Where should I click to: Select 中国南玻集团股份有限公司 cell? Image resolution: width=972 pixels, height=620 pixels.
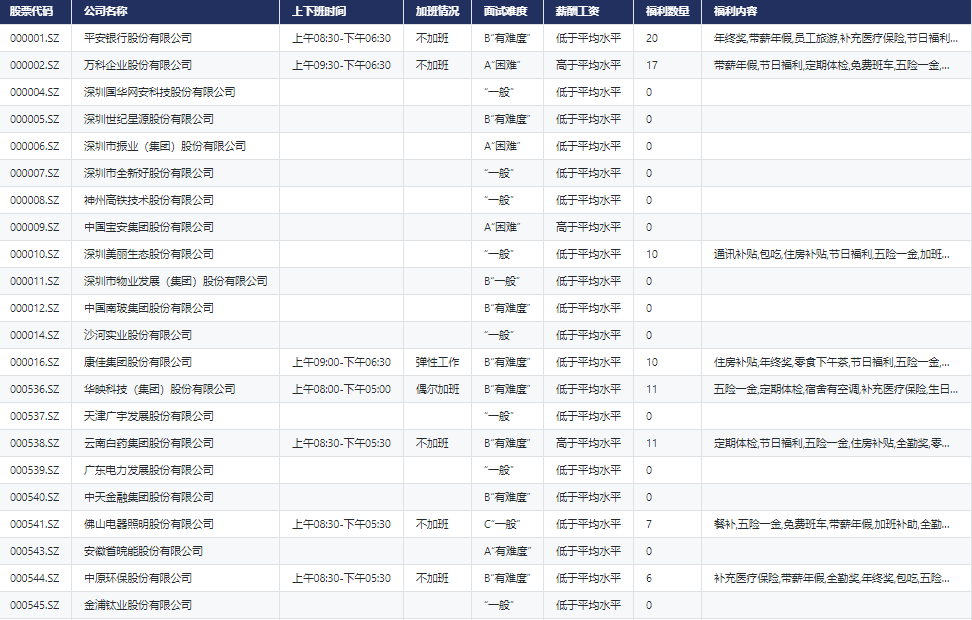149,308
